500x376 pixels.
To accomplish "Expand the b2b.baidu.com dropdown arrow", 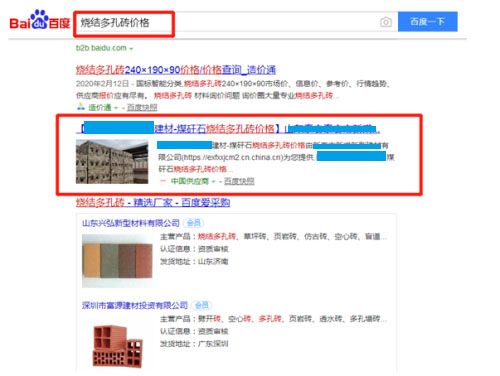I will [131, 49].
